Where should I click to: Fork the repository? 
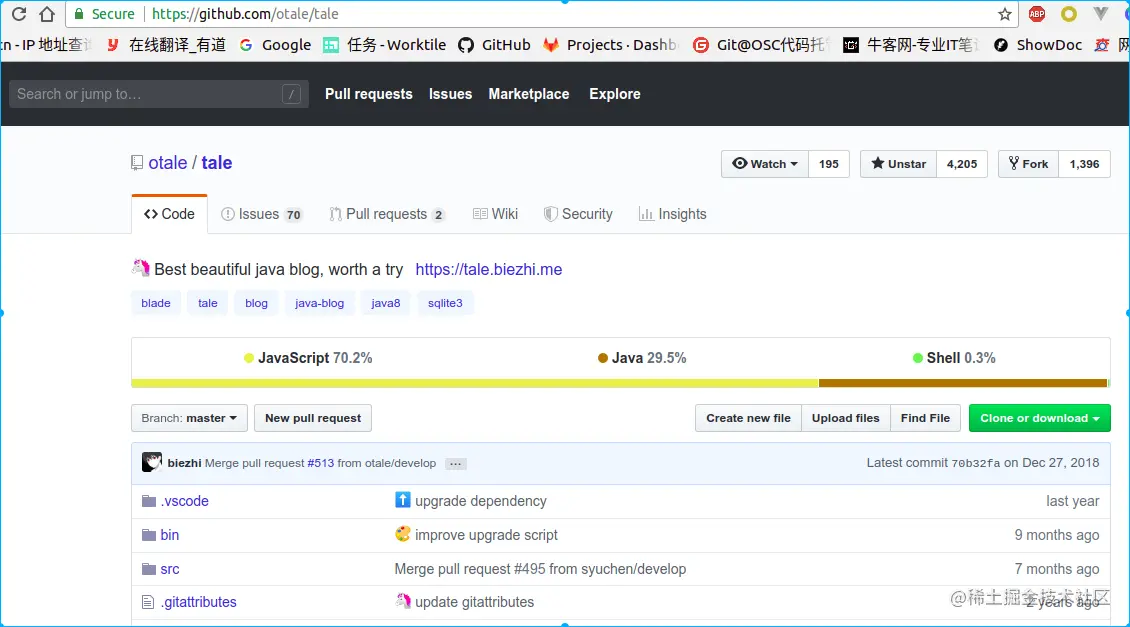tap(1028, 164)
